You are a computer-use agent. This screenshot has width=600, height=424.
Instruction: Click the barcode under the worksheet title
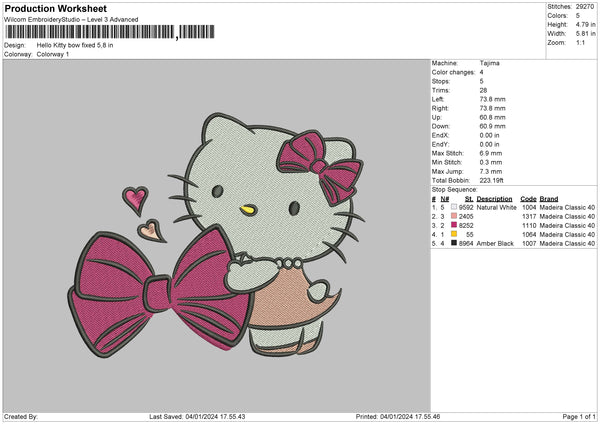(89, 31)
